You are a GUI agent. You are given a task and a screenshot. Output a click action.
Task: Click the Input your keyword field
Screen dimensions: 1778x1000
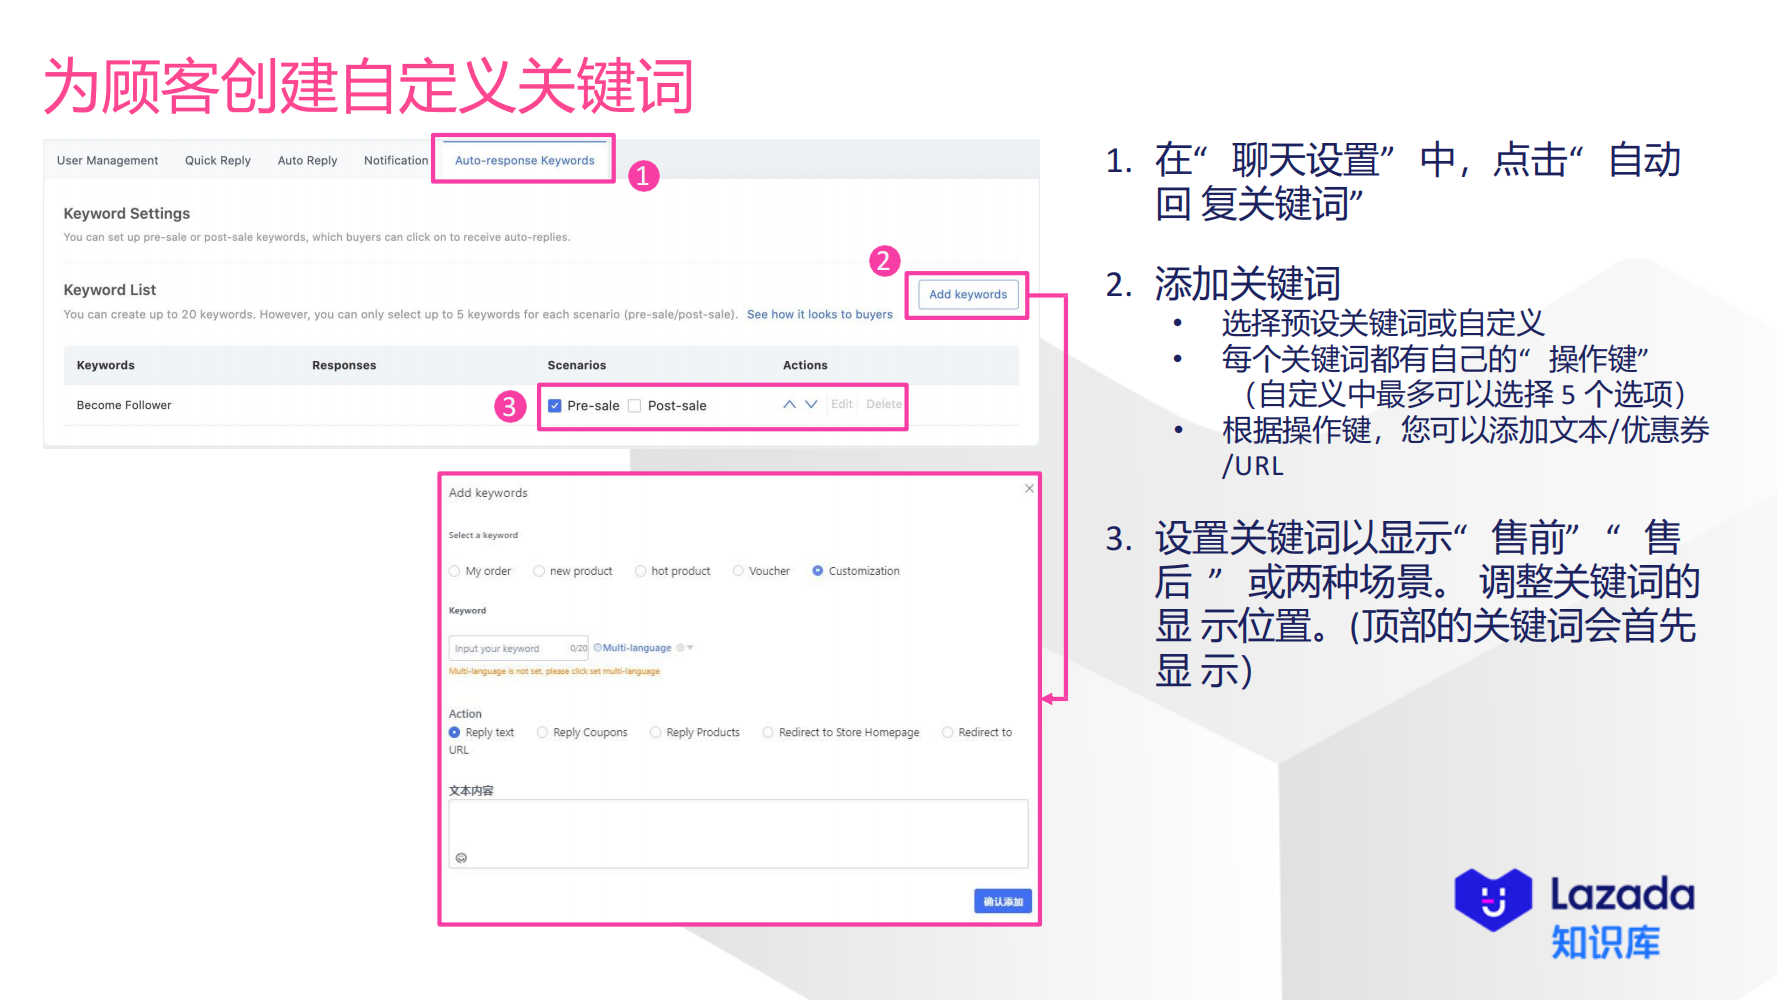(x=513, y=647)
